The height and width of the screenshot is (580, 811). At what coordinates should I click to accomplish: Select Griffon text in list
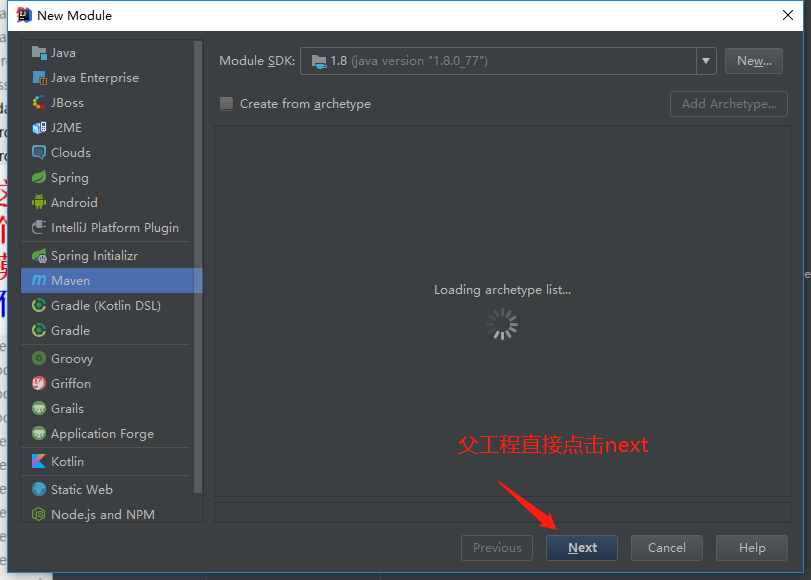(71, 383)
